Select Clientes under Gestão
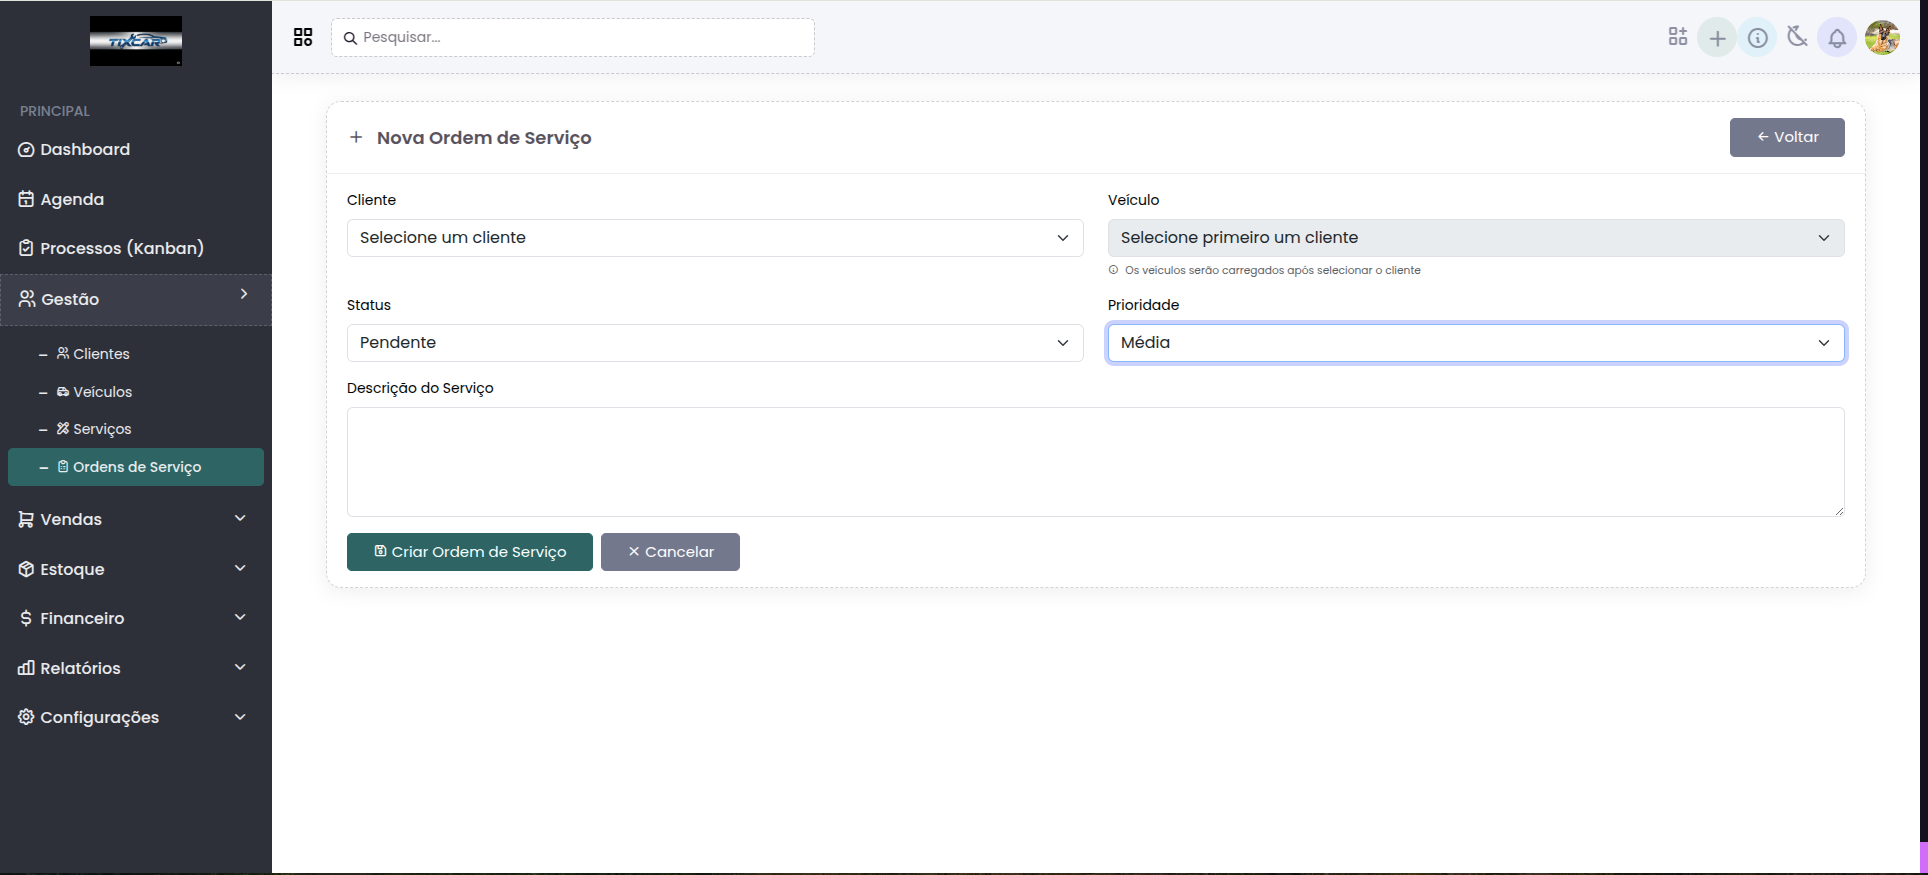This screenshot has width=1928, height=875. pos(101,354)
